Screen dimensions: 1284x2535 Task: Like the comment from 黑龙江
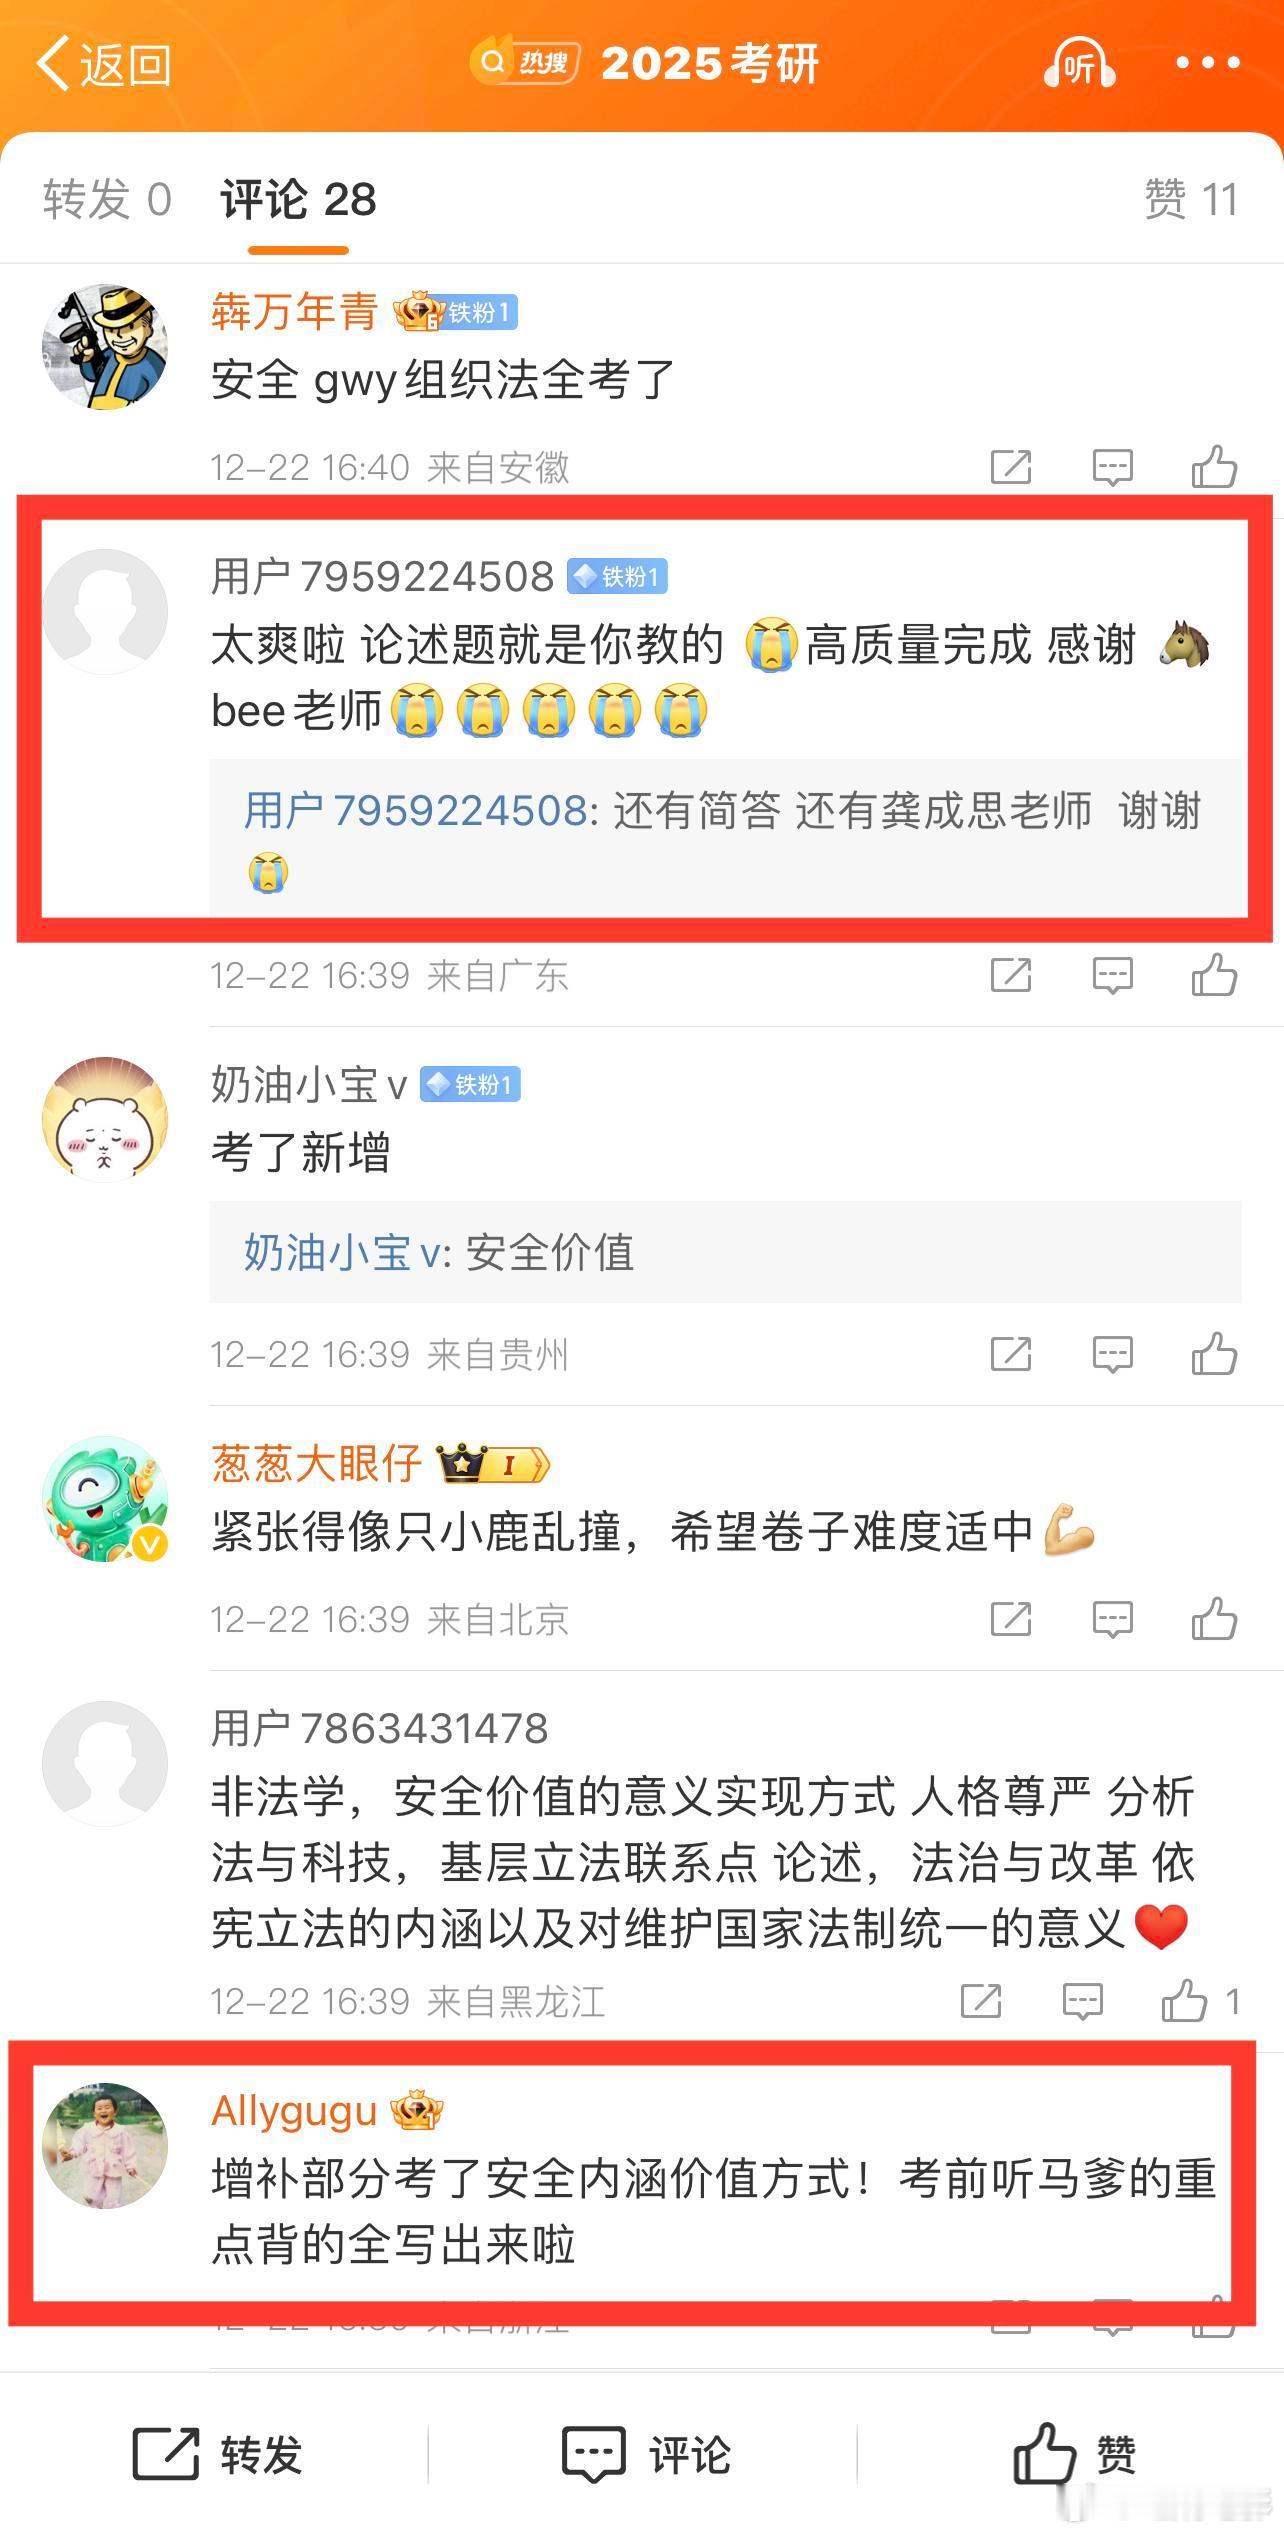click(1184, 2001)
